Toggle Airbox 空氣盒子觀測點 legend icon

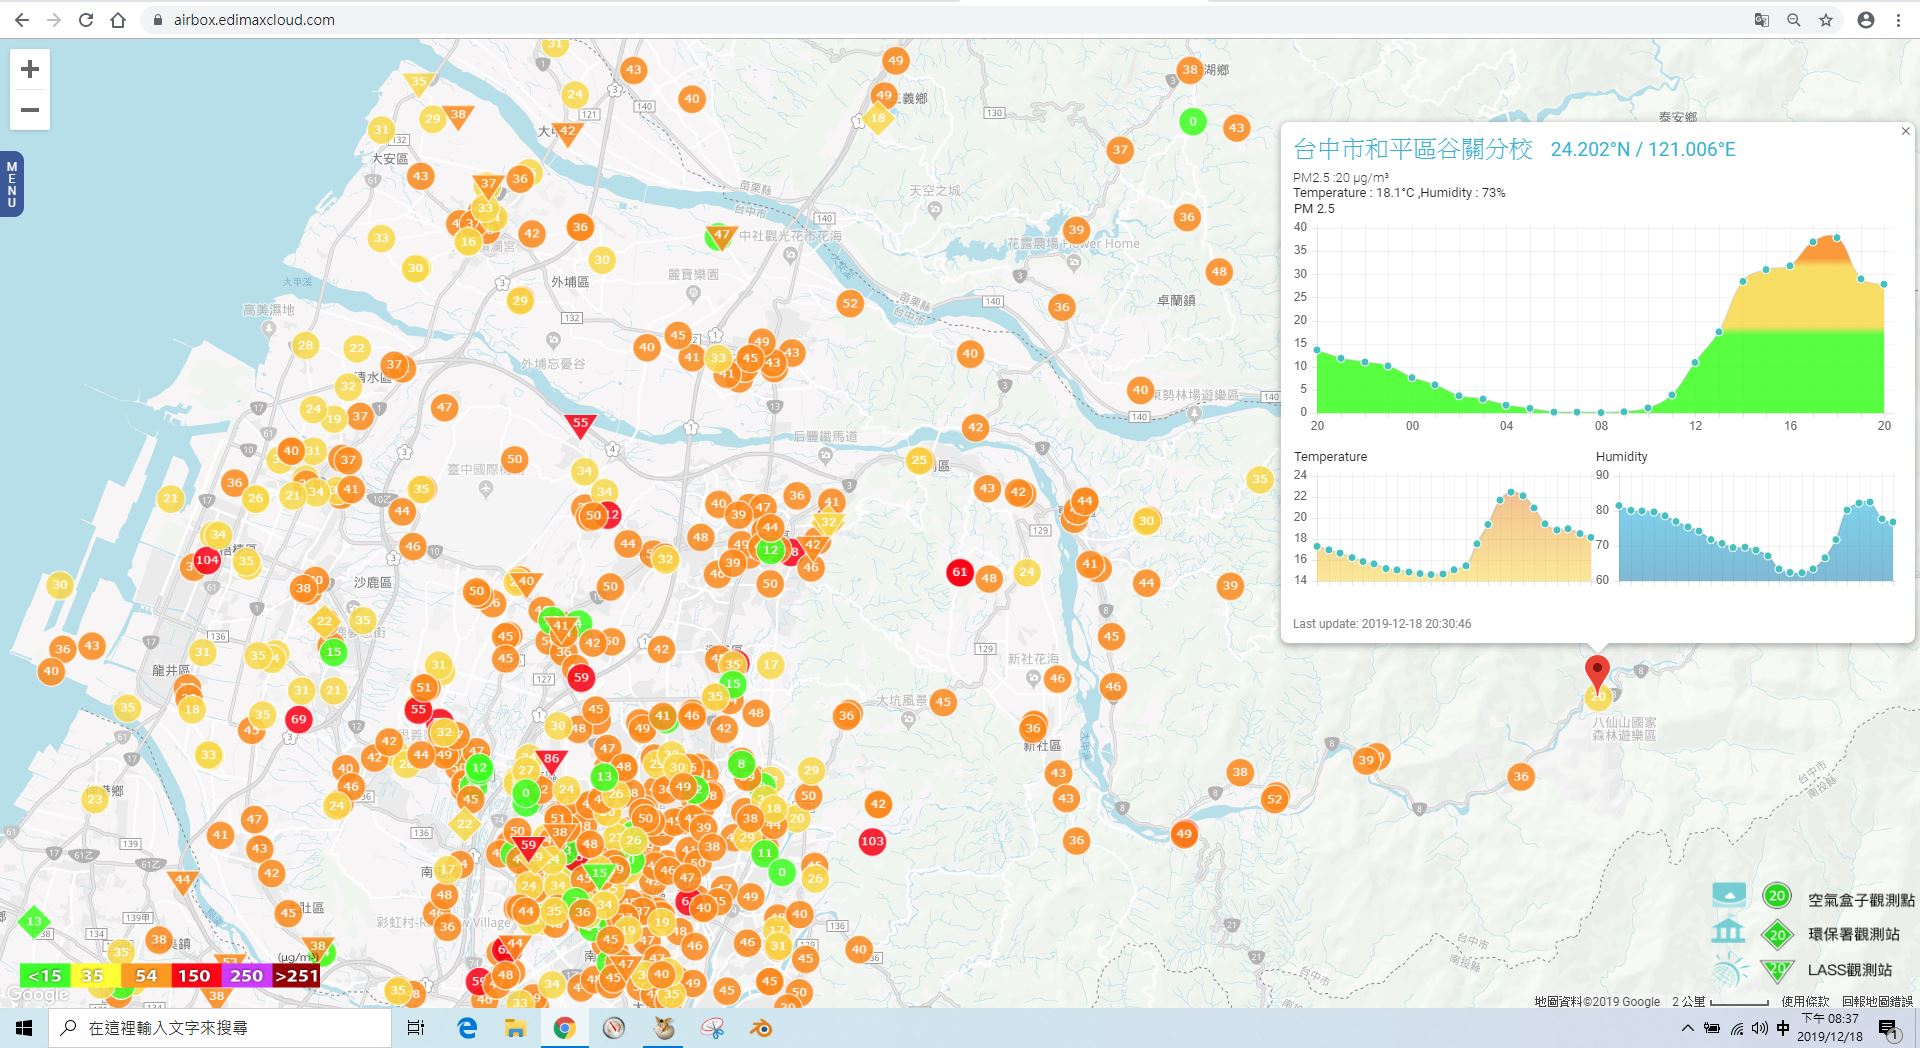click(x=1729, y=896)
